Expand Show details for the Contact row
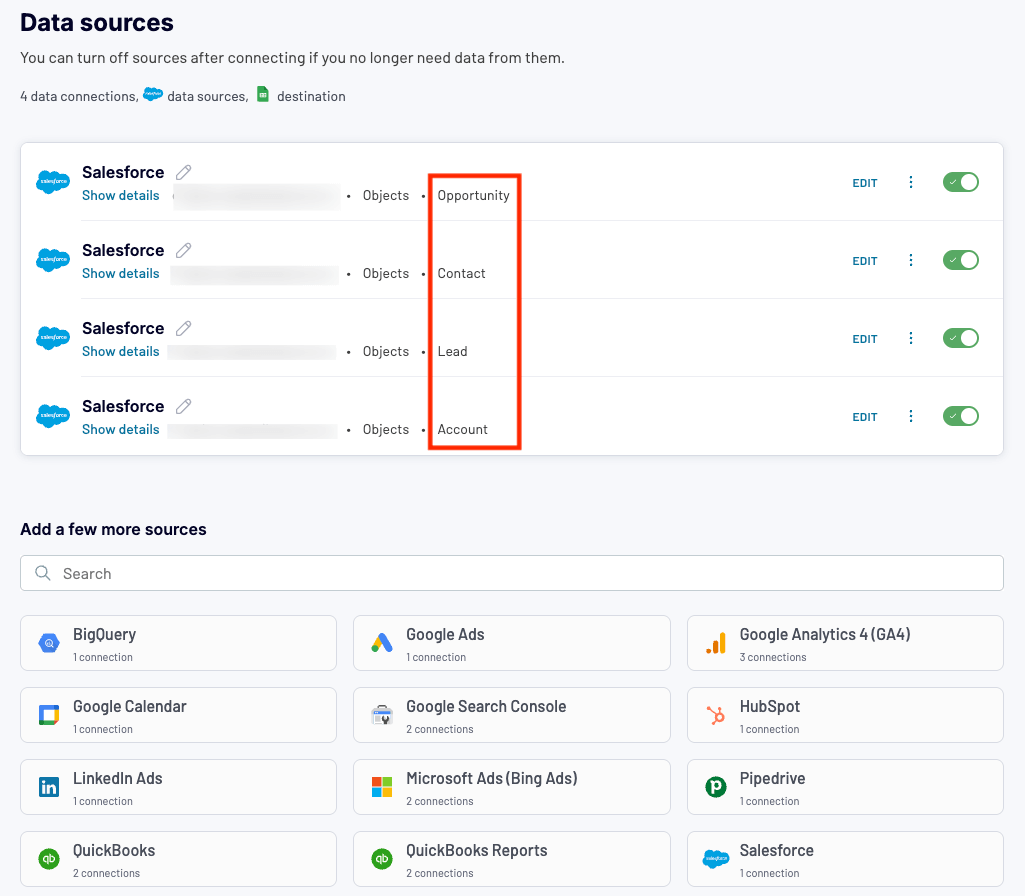Viewport: 1025px width, 896px height. [121, 273]
